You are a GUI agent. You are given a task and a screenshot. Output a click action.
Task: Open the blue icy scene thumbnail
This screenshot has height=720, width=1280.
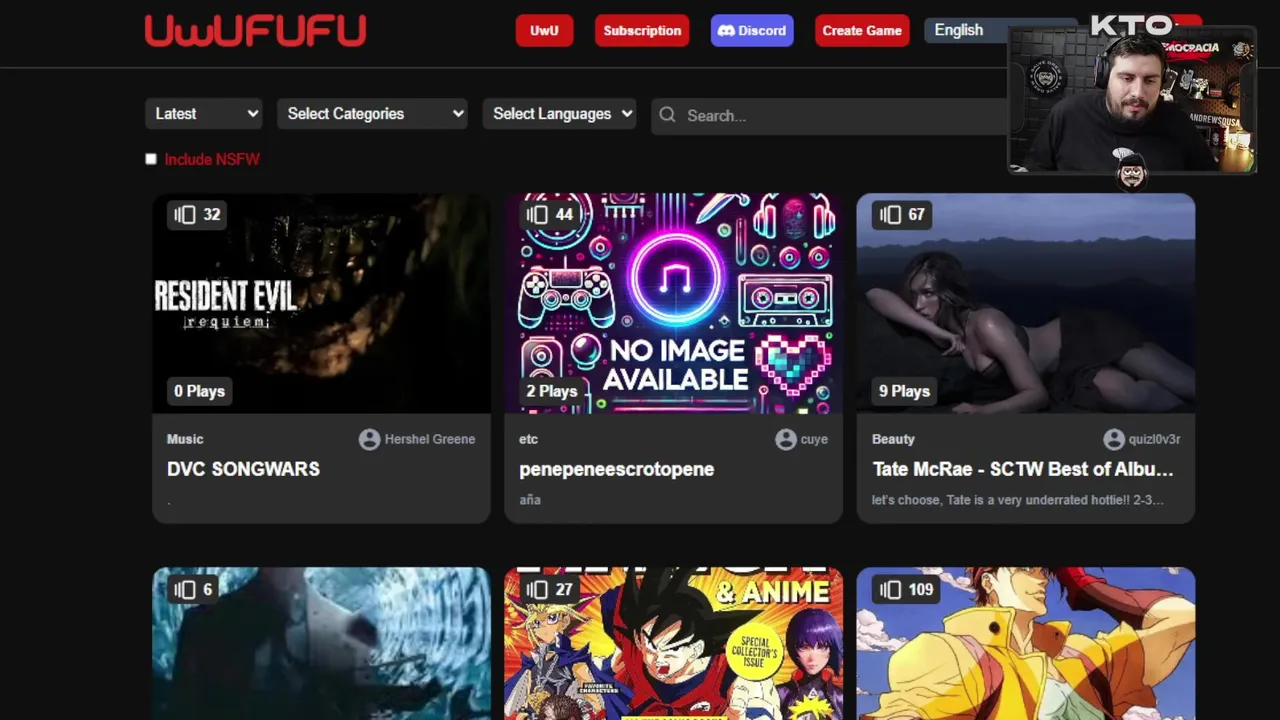[x=321, y=643]
